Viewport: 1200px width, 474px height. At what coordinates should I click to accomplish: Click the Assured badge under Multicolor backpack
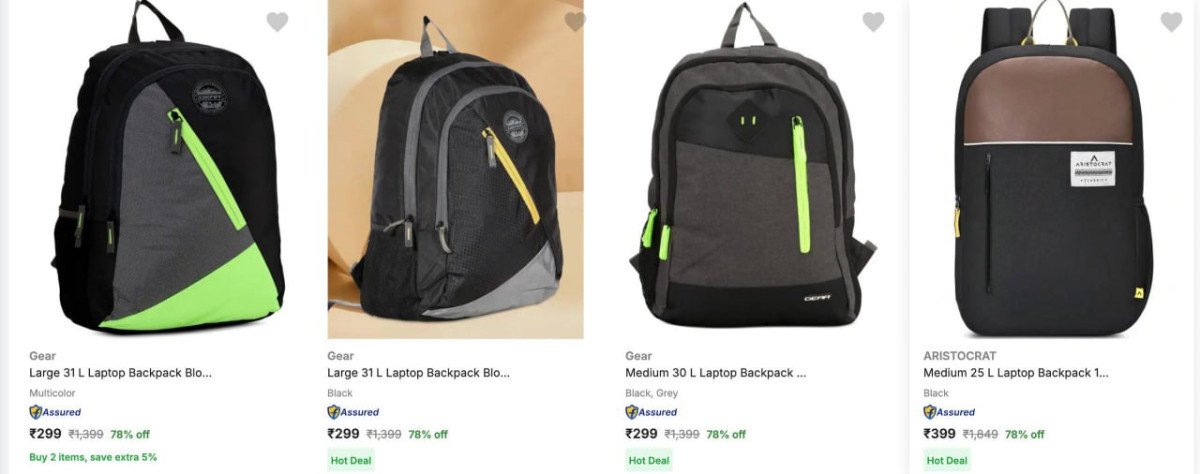[x=55, y=412]
